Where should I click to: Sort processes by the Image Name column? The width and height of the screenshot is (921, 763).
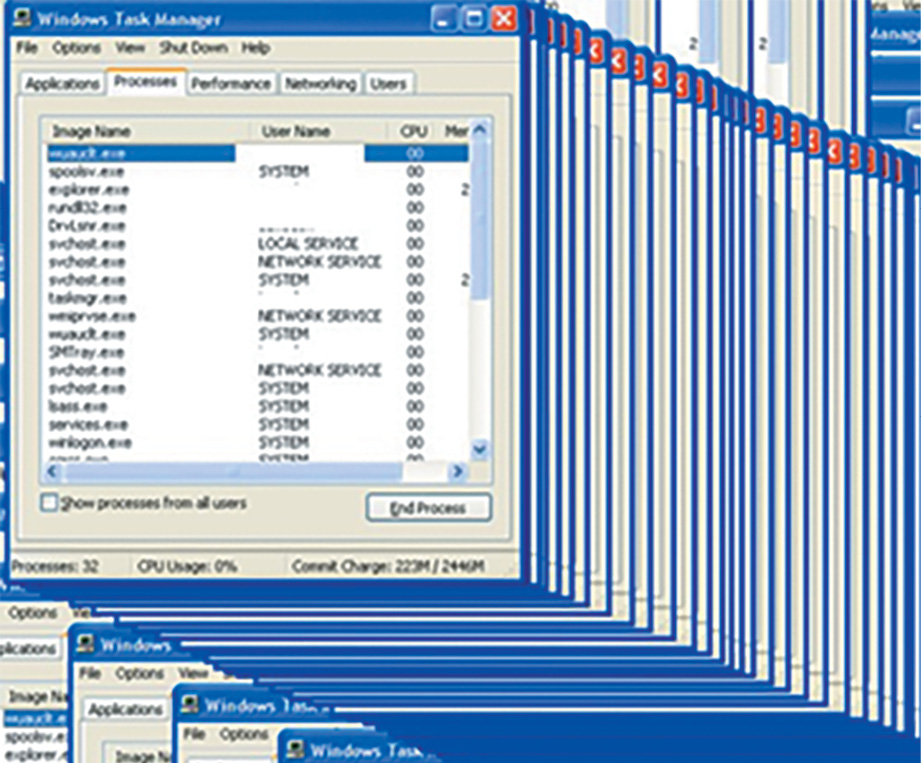[140, 131]
